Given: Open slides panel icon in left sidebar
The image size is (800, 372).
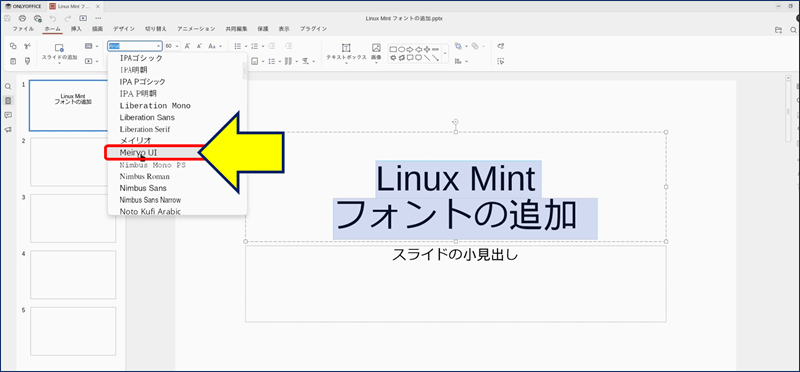Looking at the screenshot, I should (8, 101).
